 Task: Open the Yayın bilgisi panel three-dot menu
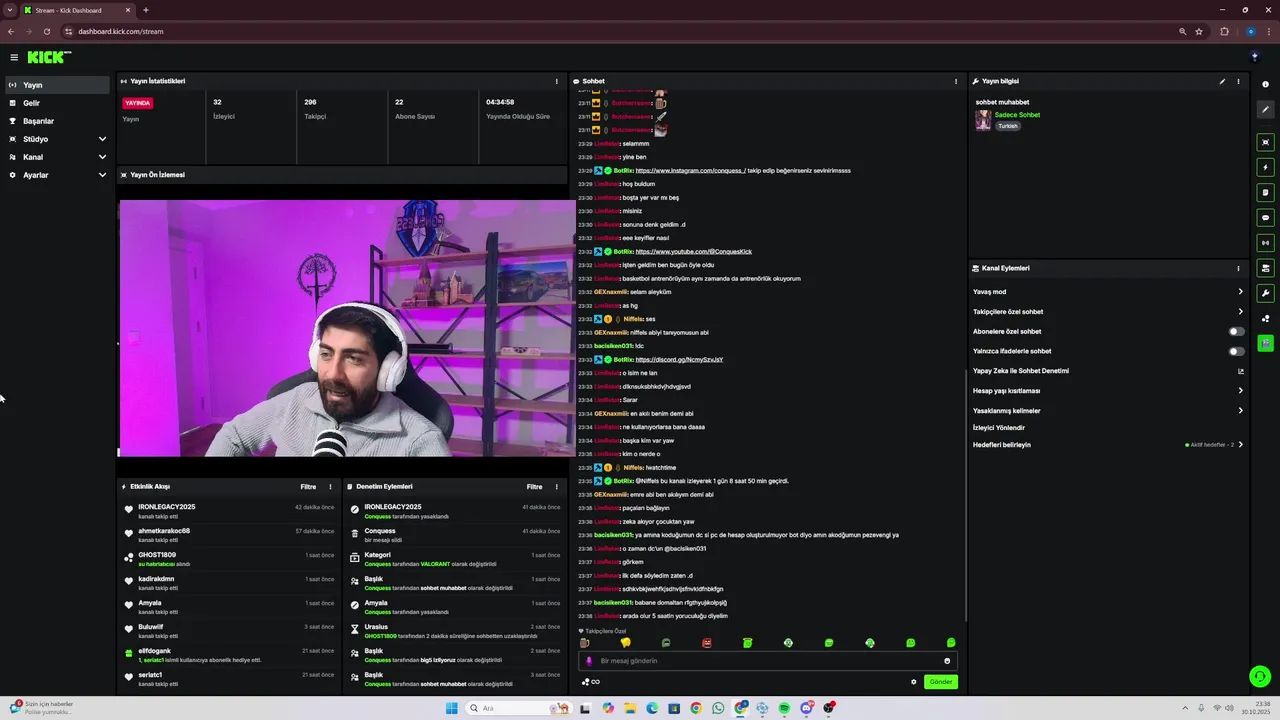click(x=1238, y=81)
